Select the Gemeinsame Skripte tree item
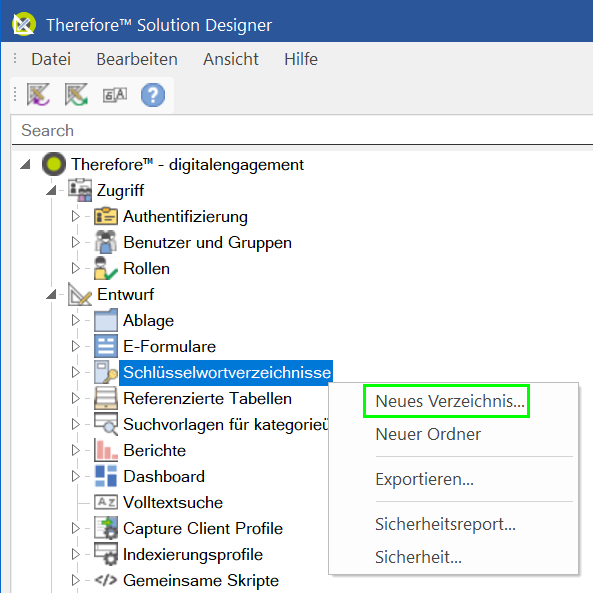 pos(201,580)
